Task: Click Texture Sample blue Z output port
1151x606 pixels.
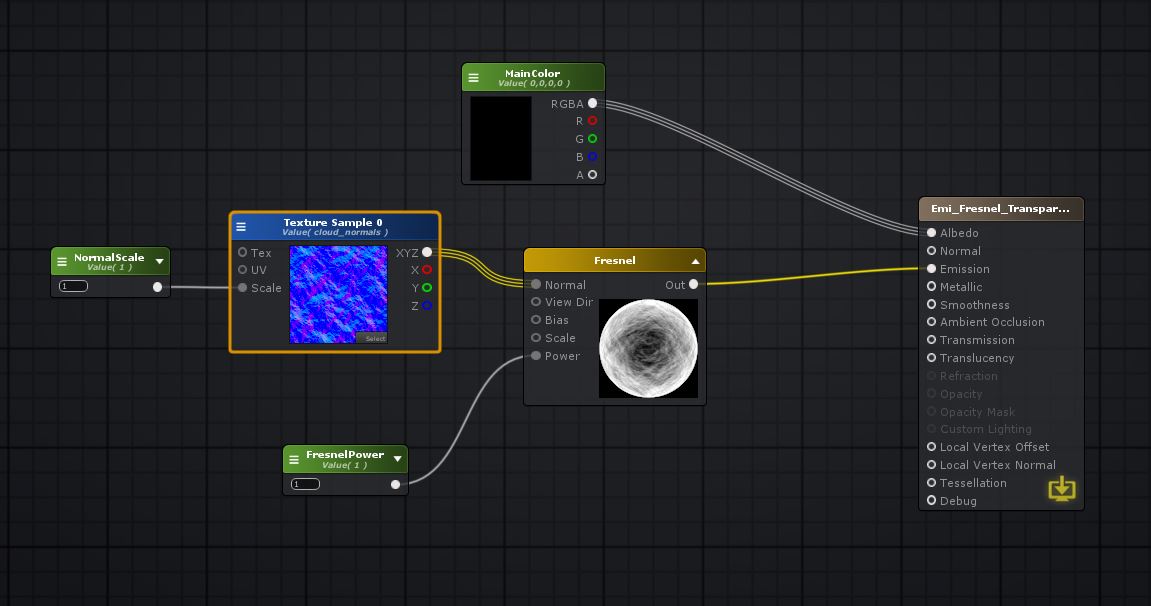Action: coord(426,306)
